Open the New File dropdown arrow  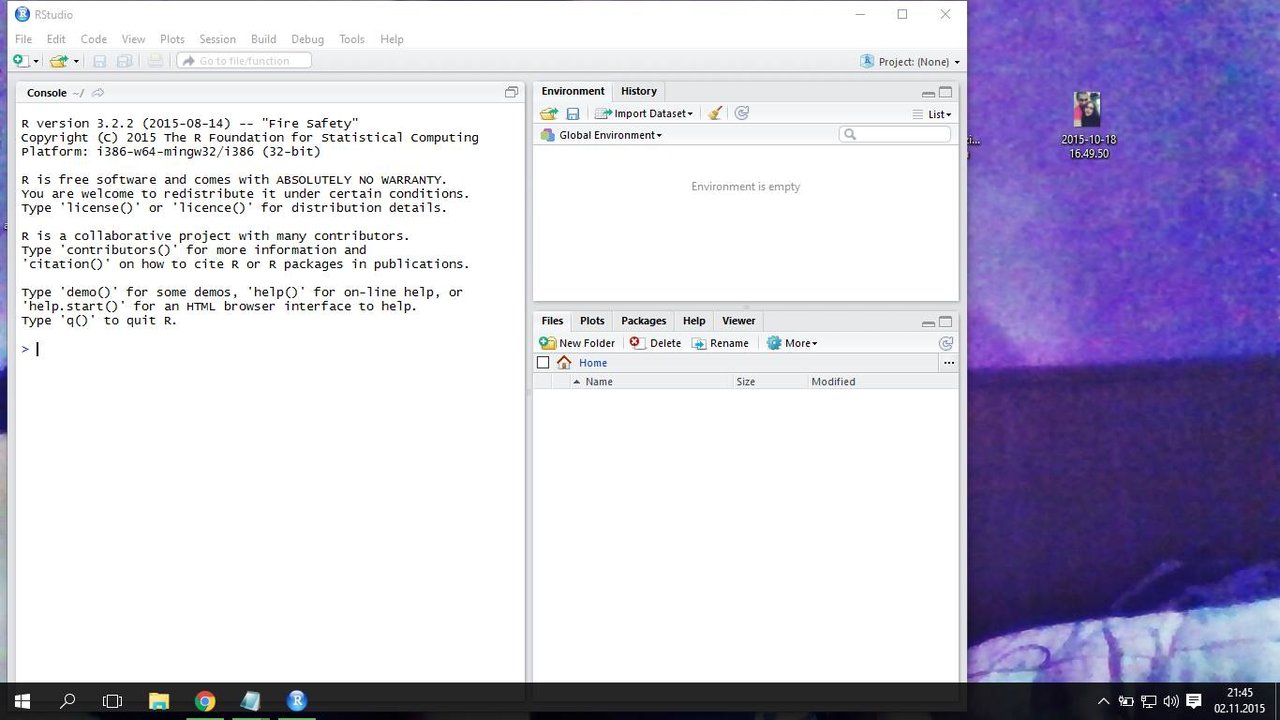pos(36,62)
